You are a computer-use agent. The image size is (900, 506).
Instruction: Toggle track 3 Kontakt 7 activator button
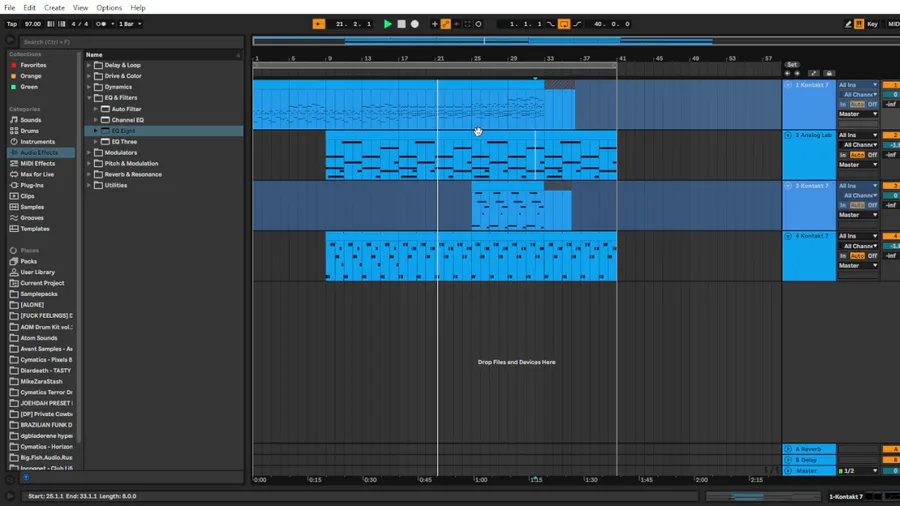coord(891,186)
